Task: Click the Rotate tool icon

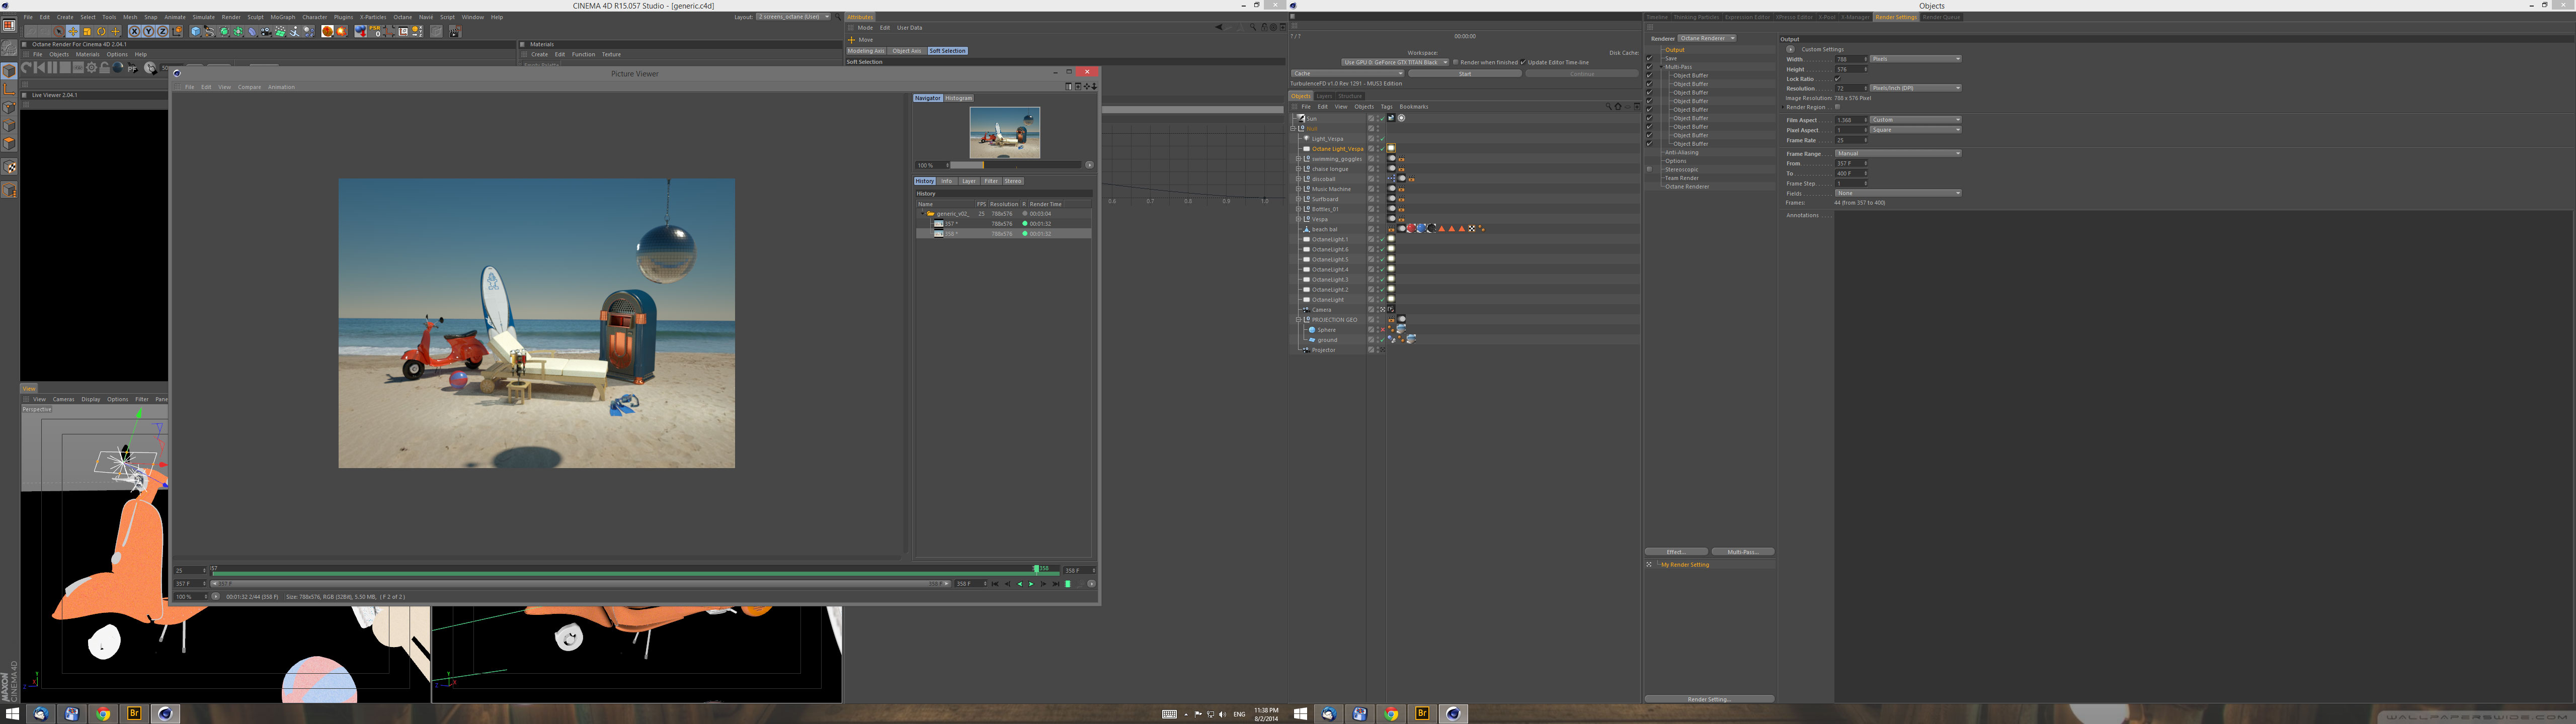Action: pyautogui.click(x=101, y=31)
